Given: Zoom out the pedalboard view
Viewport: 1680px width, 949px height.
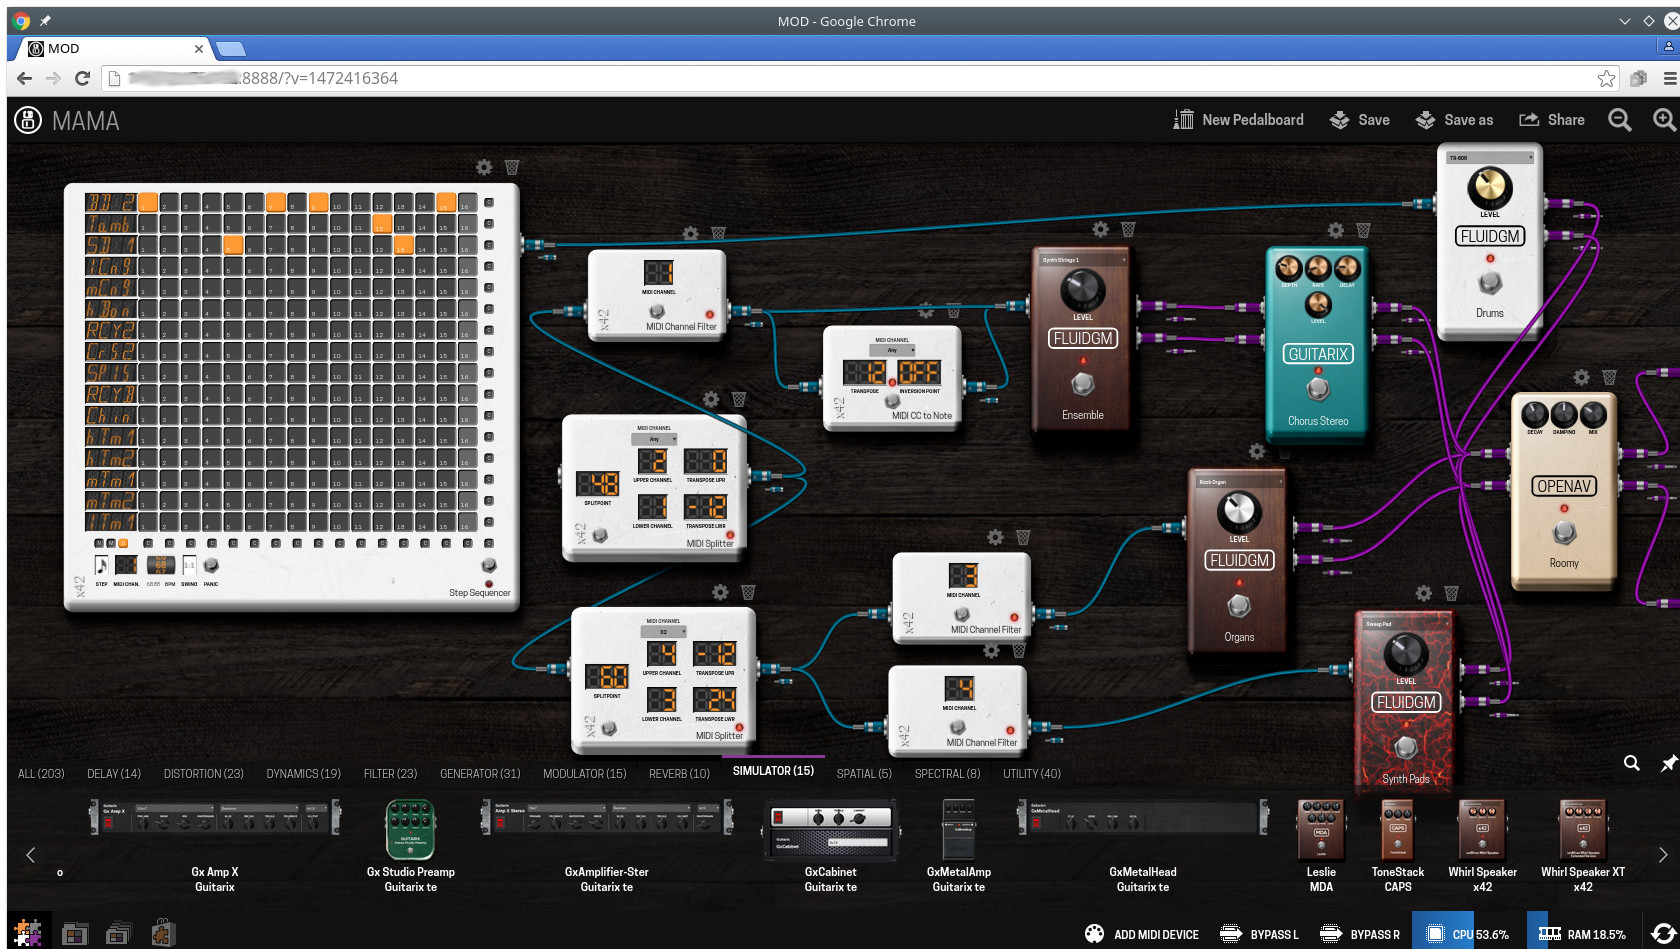Looking at the screenshot, I should [1619, 120].
